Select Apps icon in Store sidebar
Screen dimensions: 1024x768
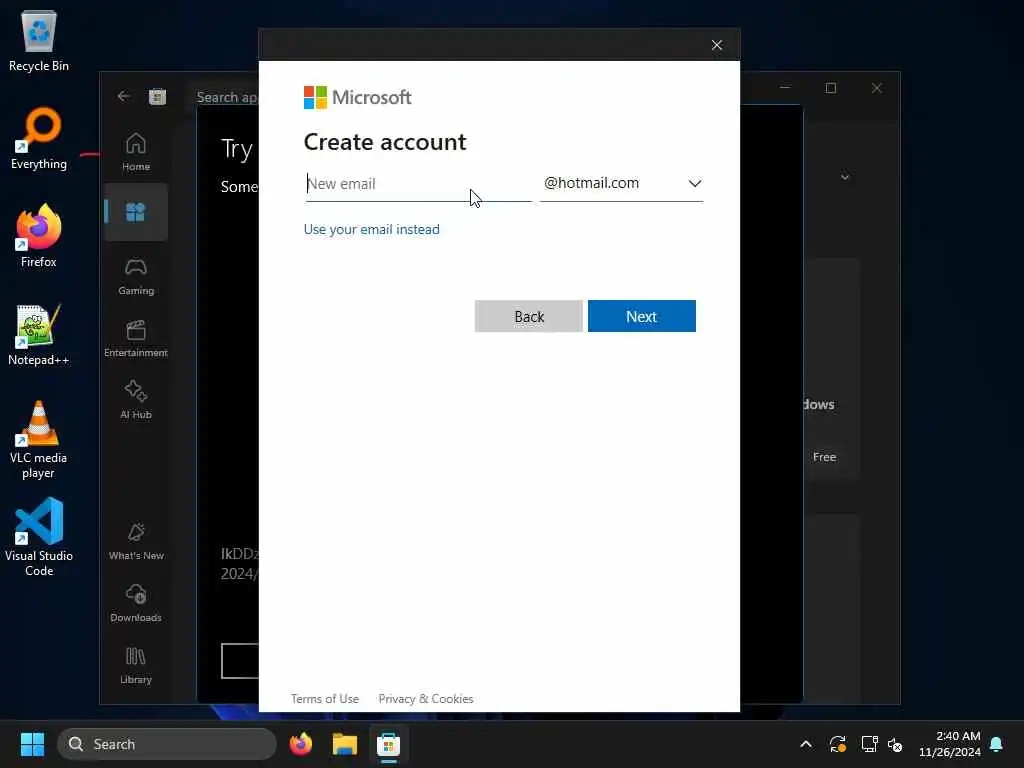coord(136,212)
